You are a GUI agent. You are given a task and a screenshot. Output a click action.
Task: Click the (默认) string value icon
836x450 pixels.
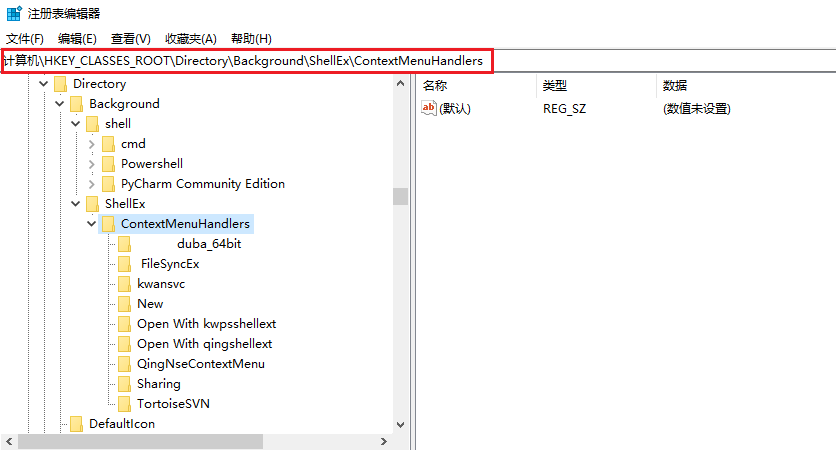[x=429, y=108]
